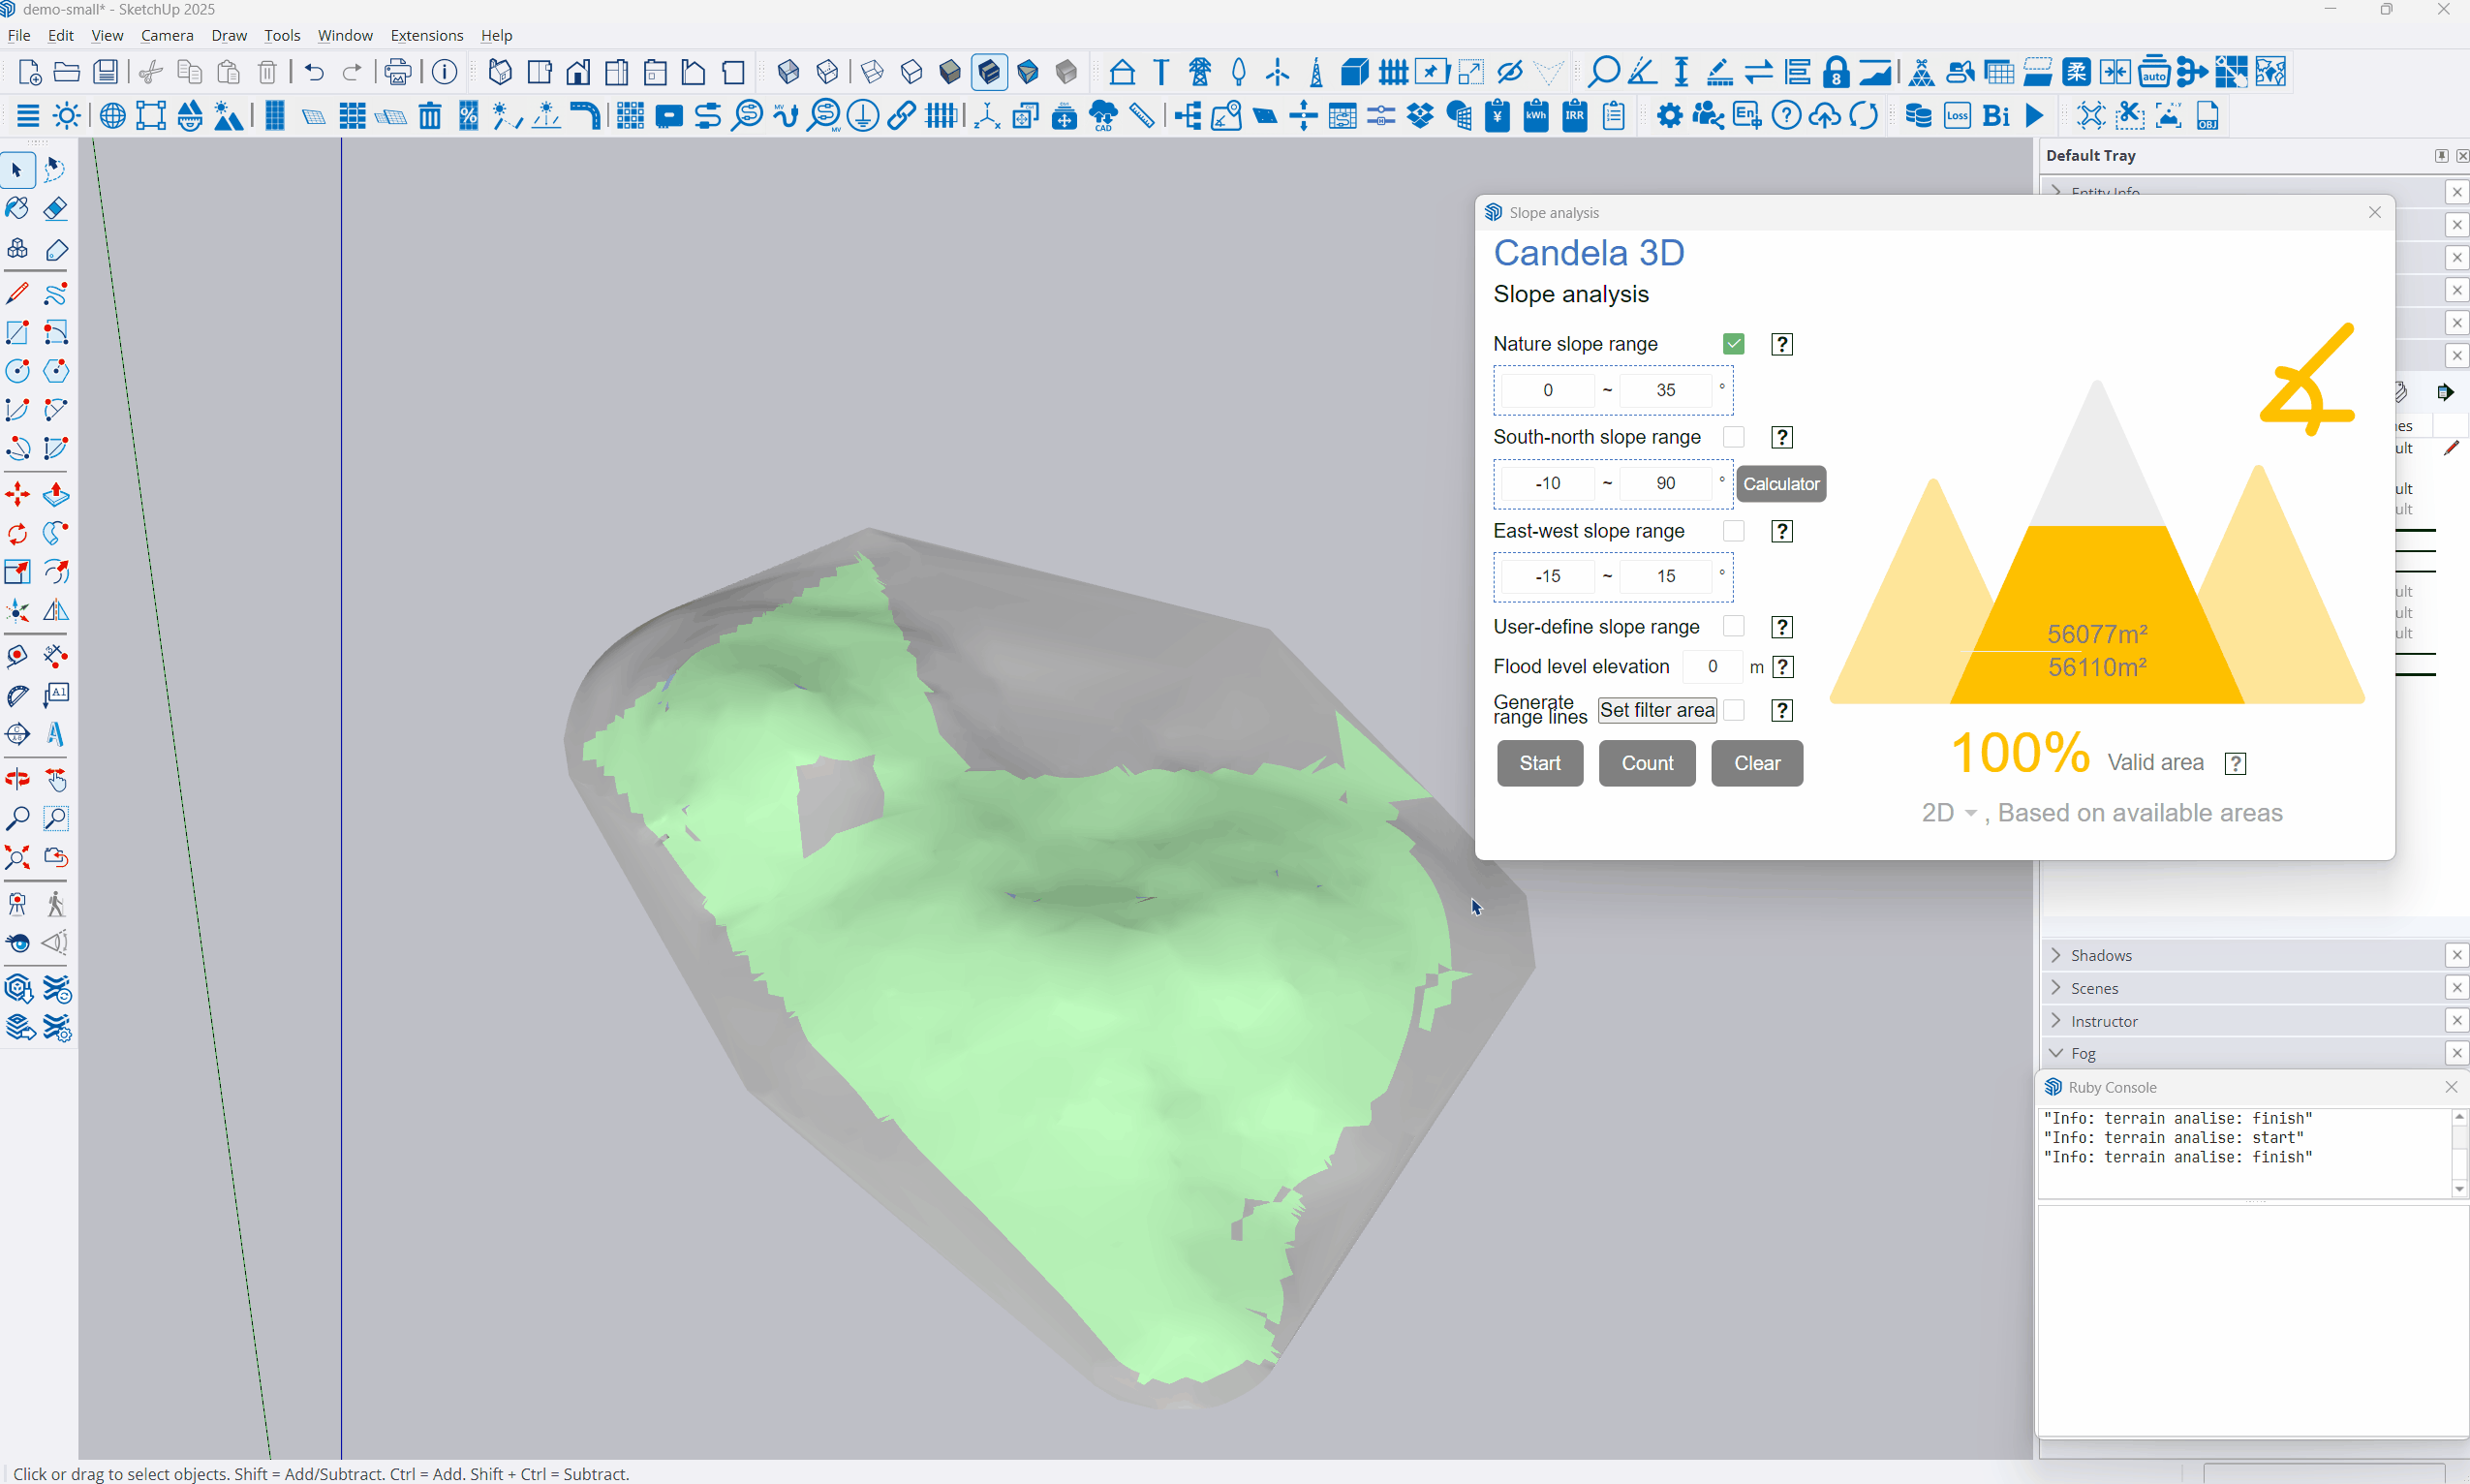The width and height of the screenshot is (2470, 1484).
Task: Check the Generate range lines checkbox
Action: (1734, 710)
